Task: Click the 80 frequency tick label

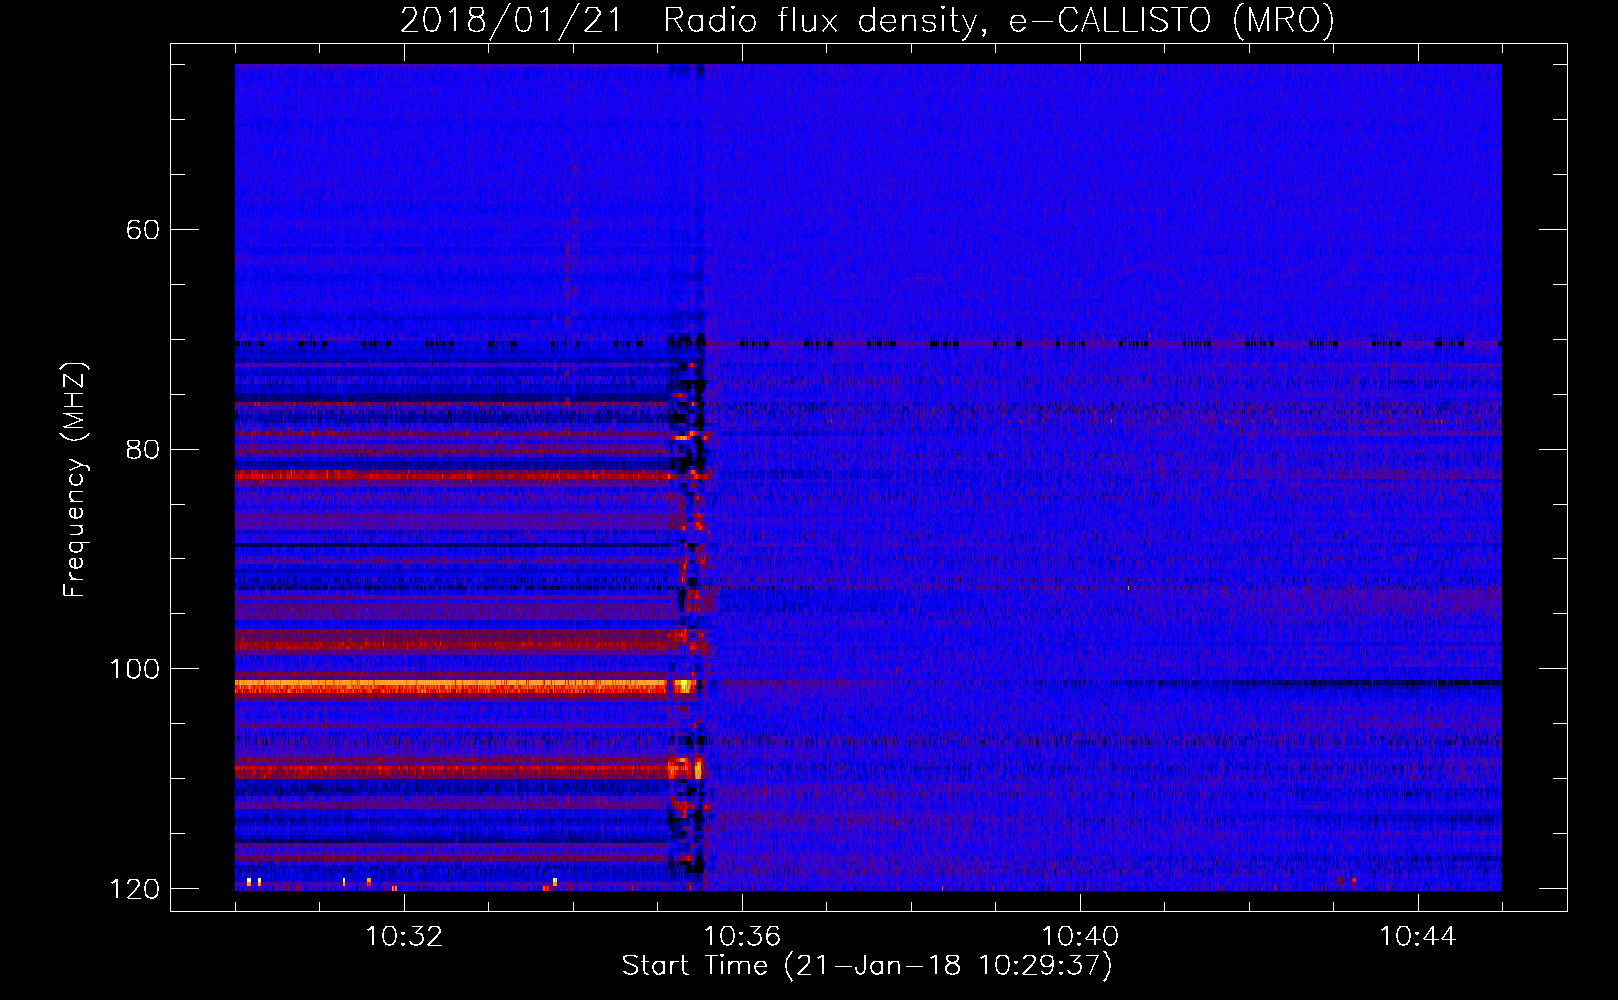Action: click(x=143, y=449)
